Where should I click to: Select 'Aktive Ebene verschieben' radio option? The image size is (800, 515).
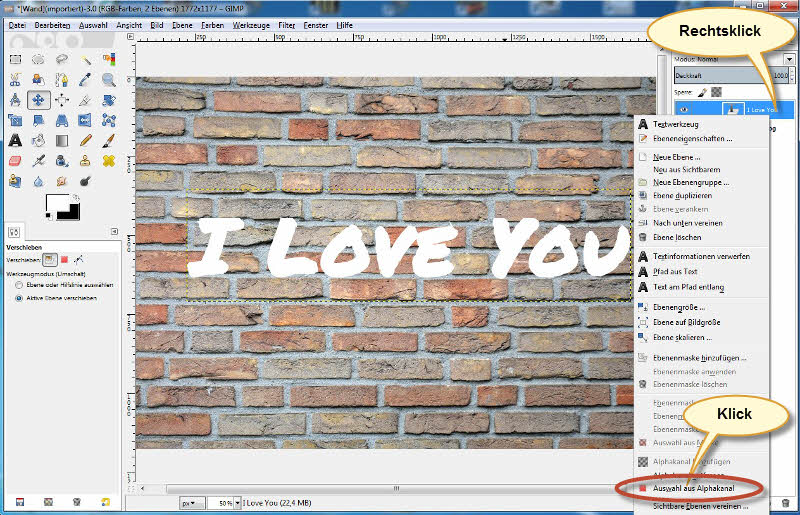17,298
